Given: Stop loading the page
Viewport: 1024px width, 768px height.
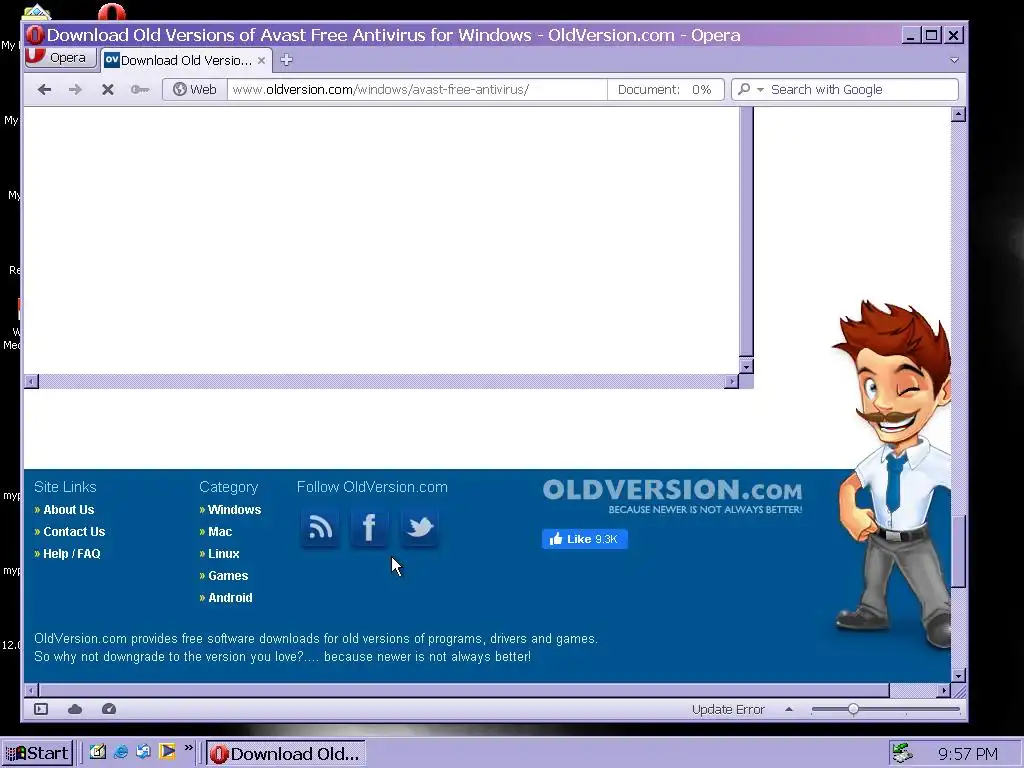Looking at the screenshot, I should (x=108, y=89).
